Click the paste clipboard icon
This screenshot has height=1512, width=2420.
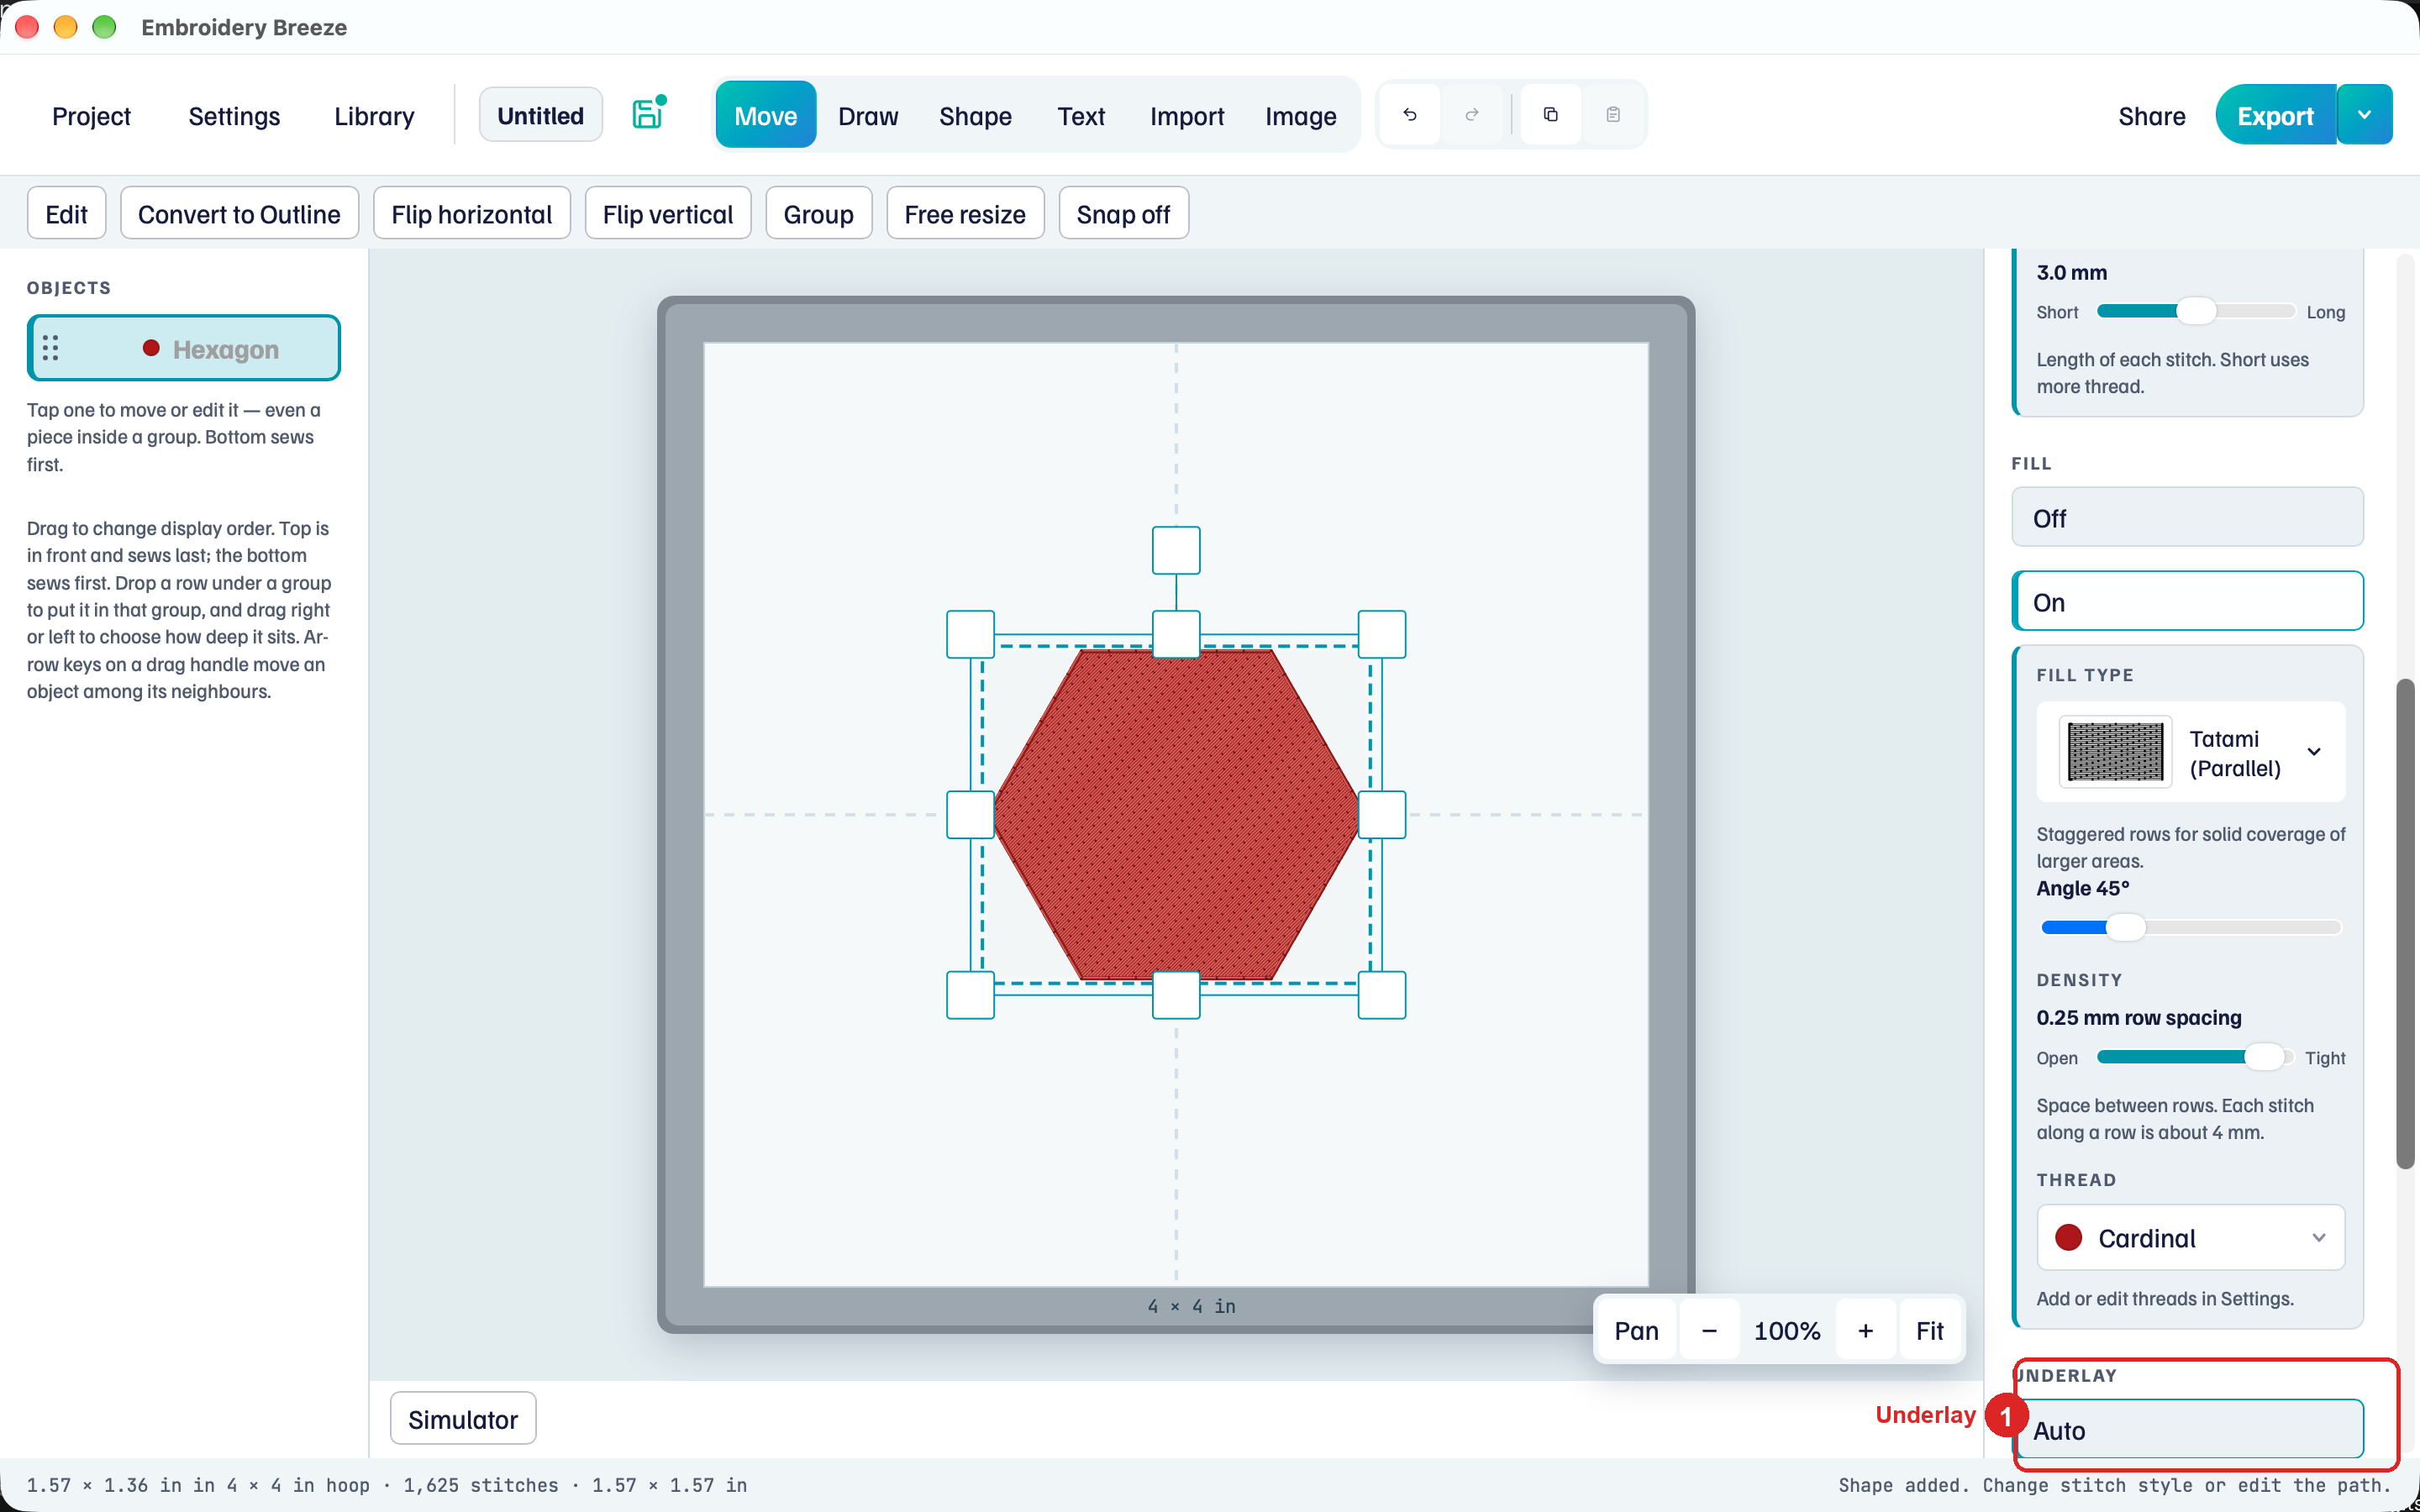click(1613, 115)
